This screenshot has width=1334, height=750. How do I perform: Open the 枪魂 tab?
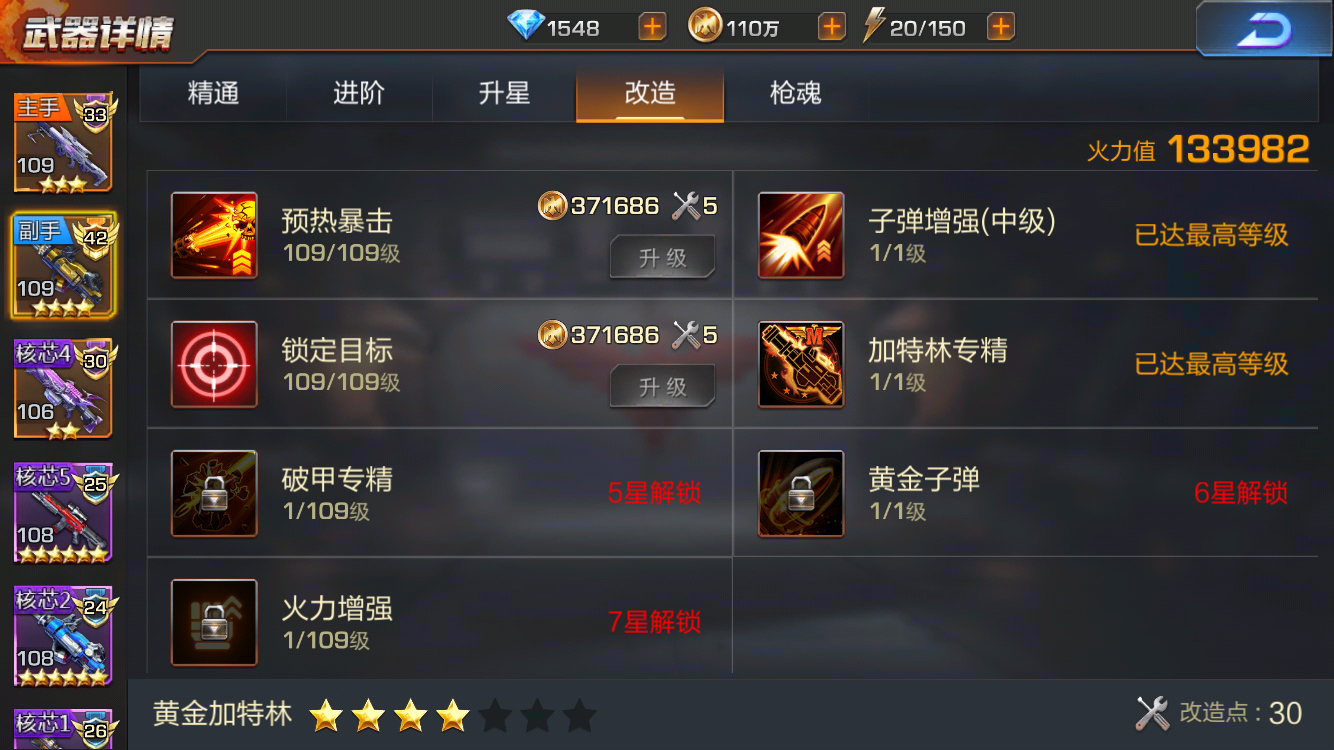click(x=796, y=94)
